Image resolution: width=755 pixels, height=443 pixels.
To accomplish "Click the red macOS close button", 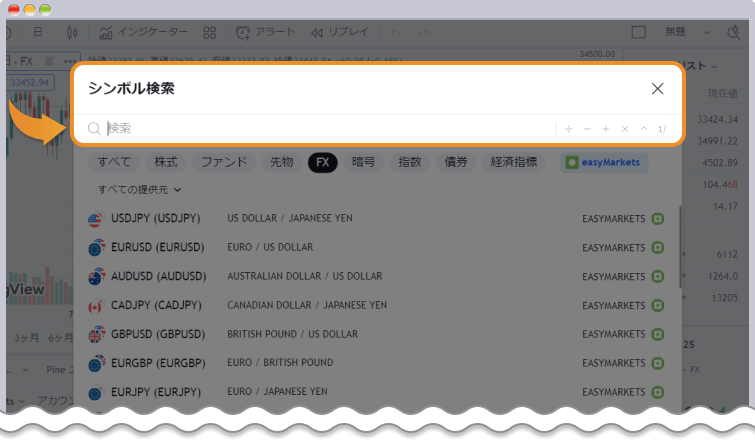I will click(x=14, y=10).
